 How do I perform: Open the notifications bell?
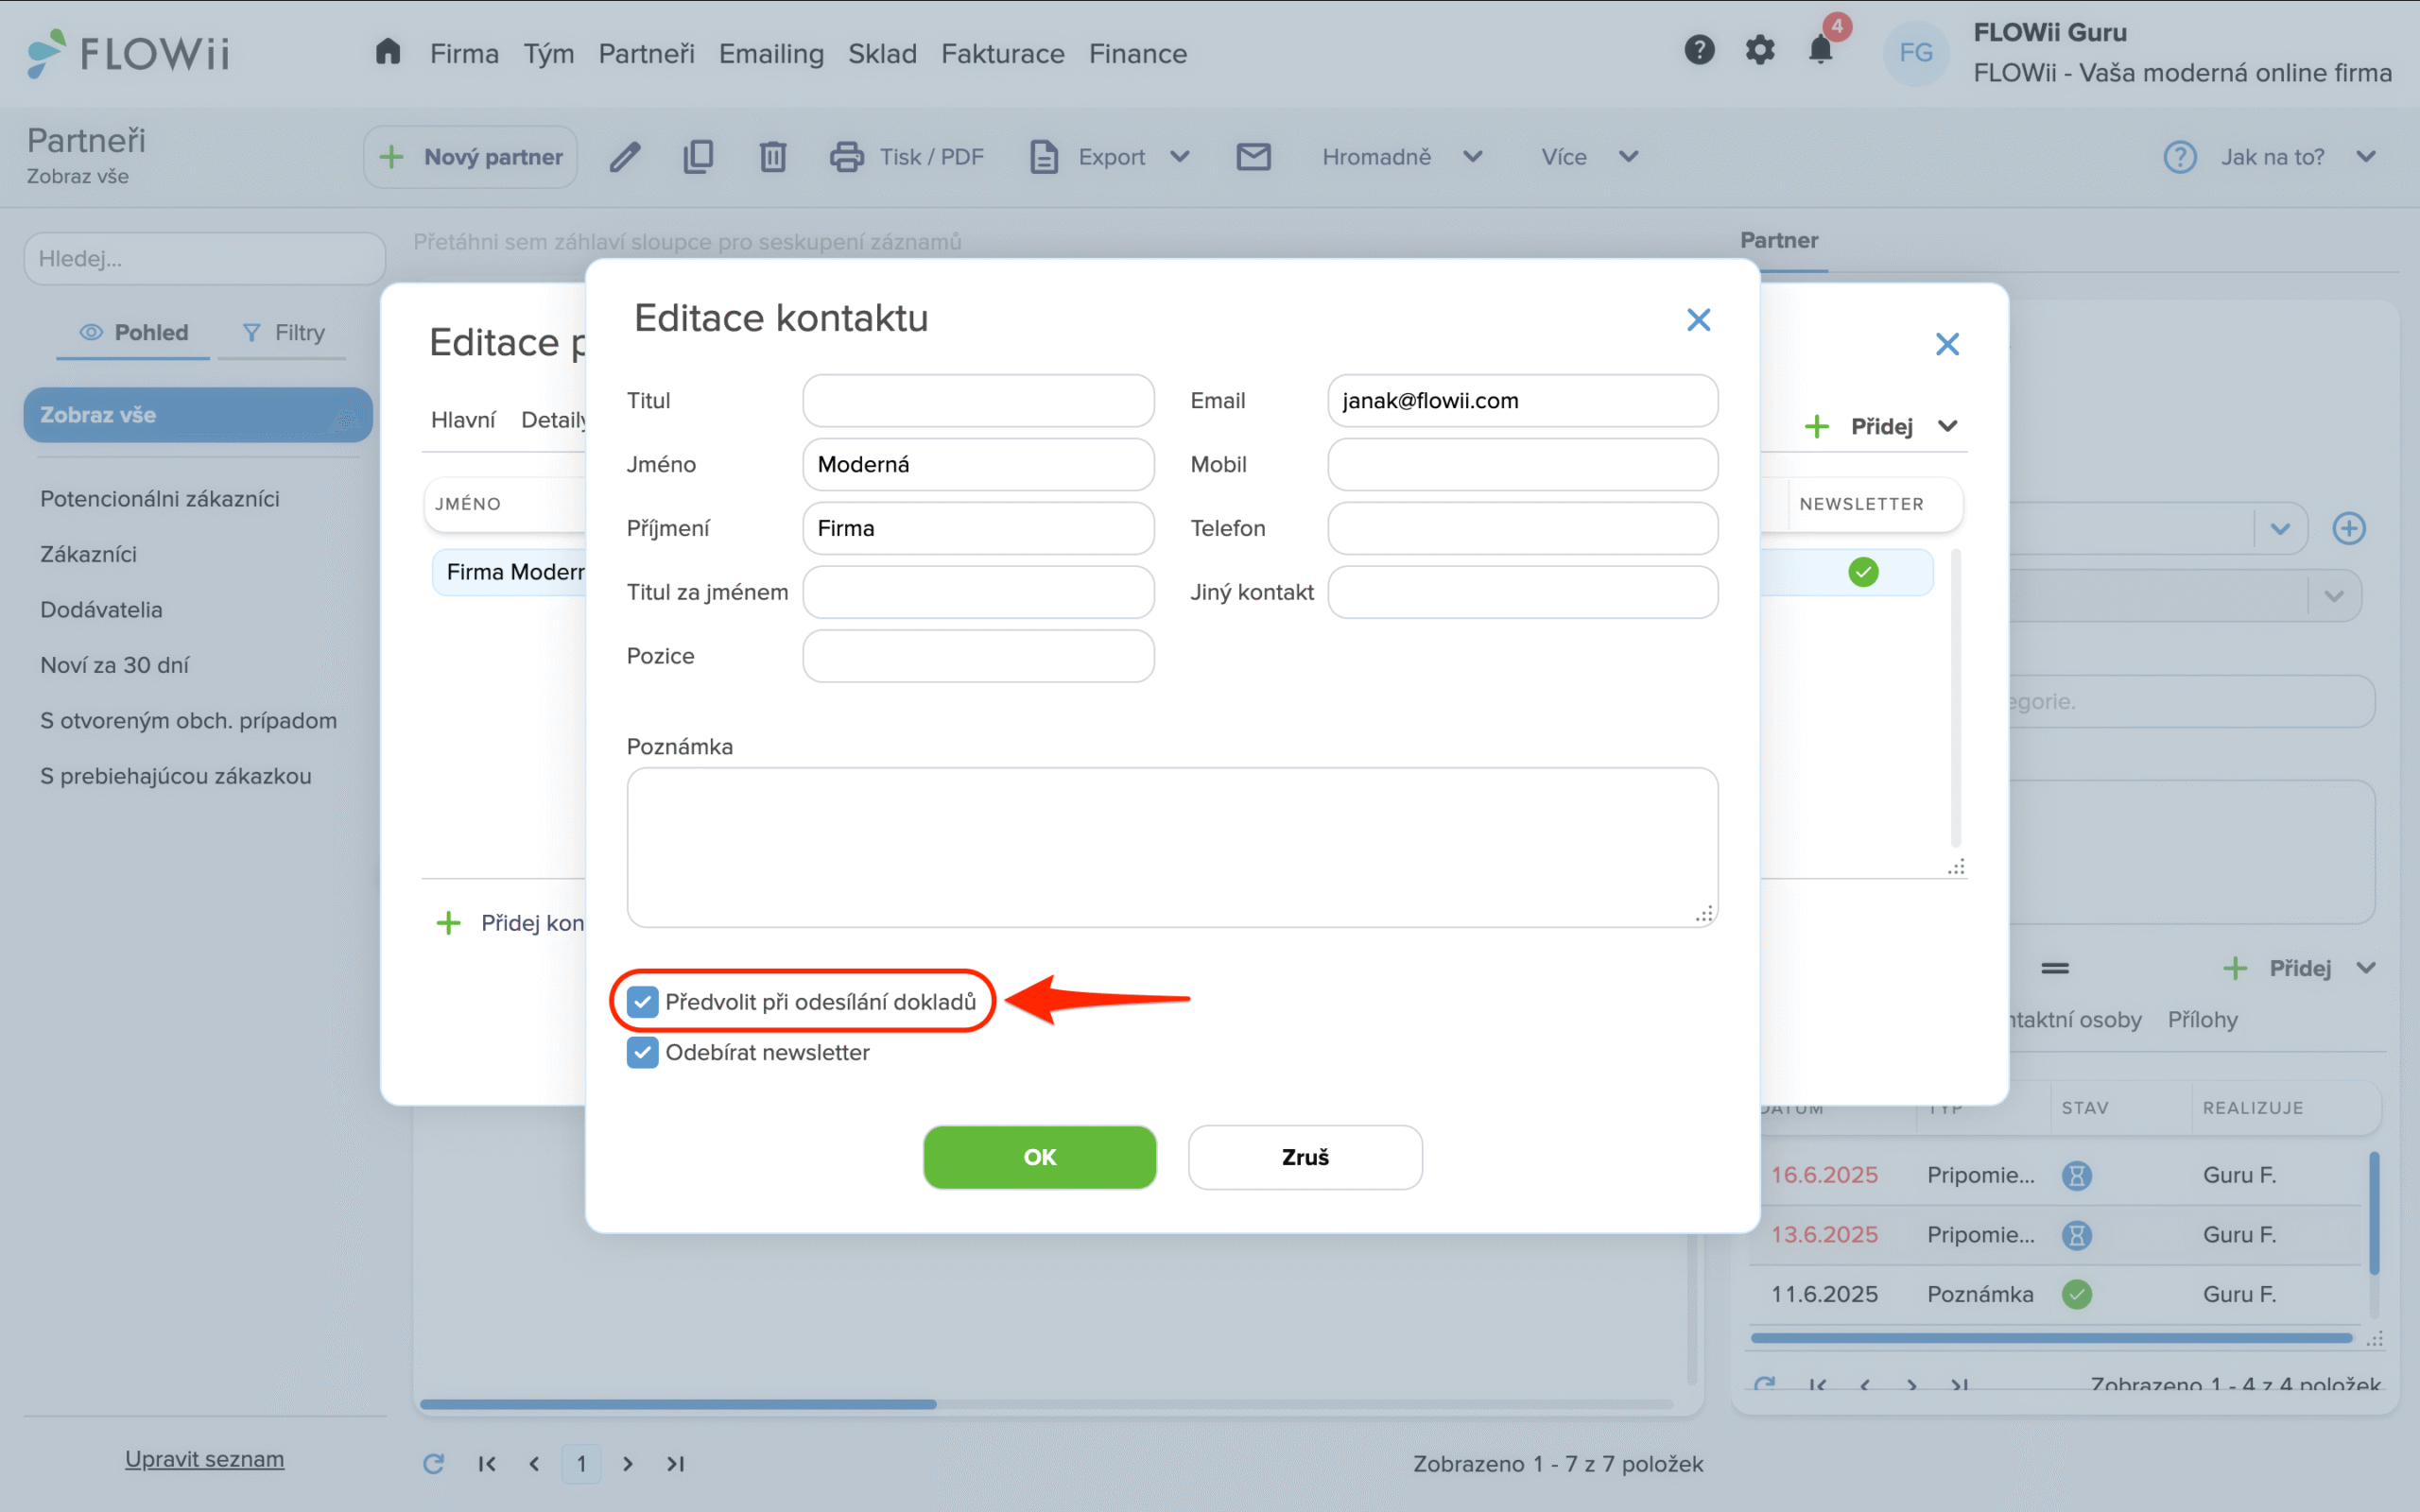(x=1820, y=50)
